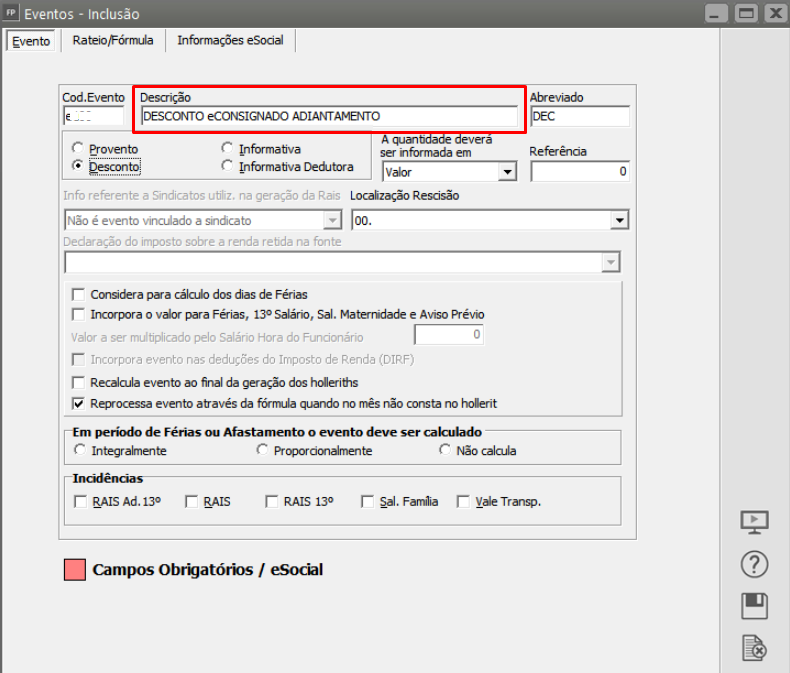Viewport: 790px width, 673px height.
Task: Switch to the Rateio/Fórmula tab
Action: tap(113, 41)
